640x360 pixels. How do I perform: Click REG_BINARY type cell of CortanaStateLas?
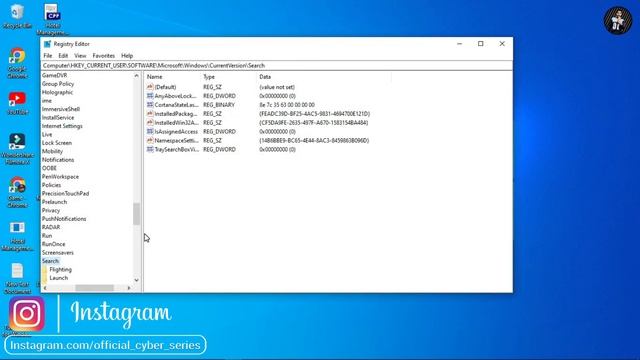coord(219,105)
